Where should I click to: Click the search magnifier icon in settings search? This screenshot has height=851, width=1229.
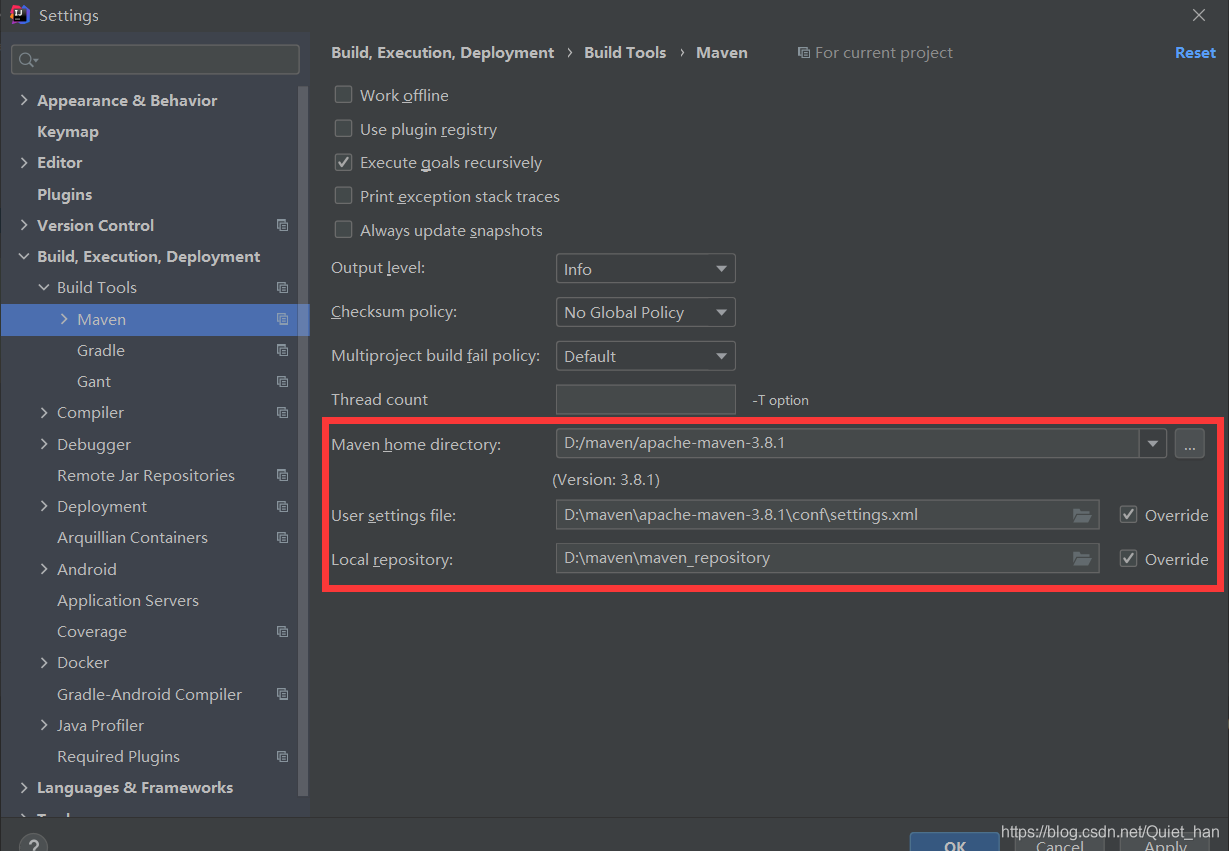(x=28, y=60)
